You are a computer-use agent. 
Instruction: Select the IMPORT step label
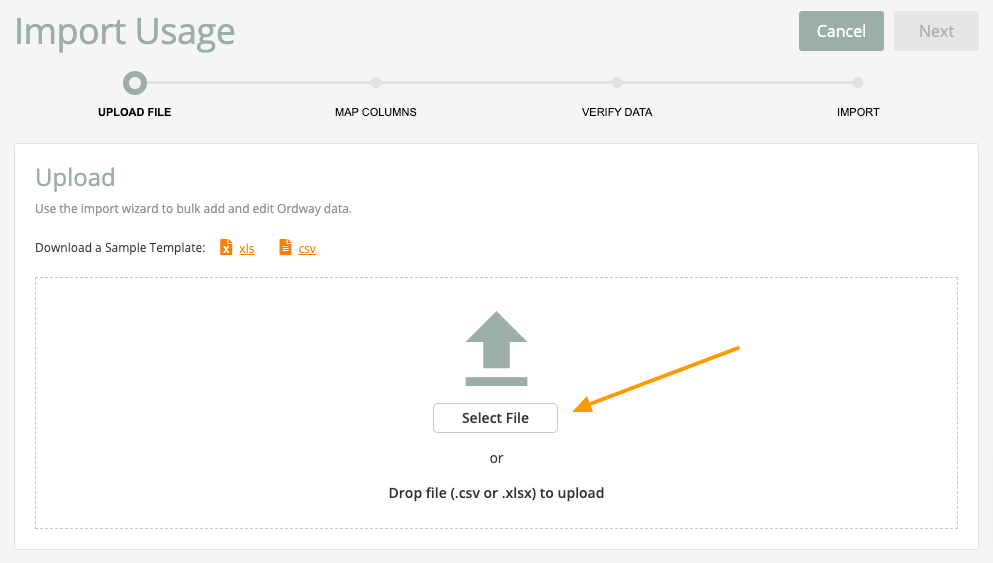click(858, 112)
